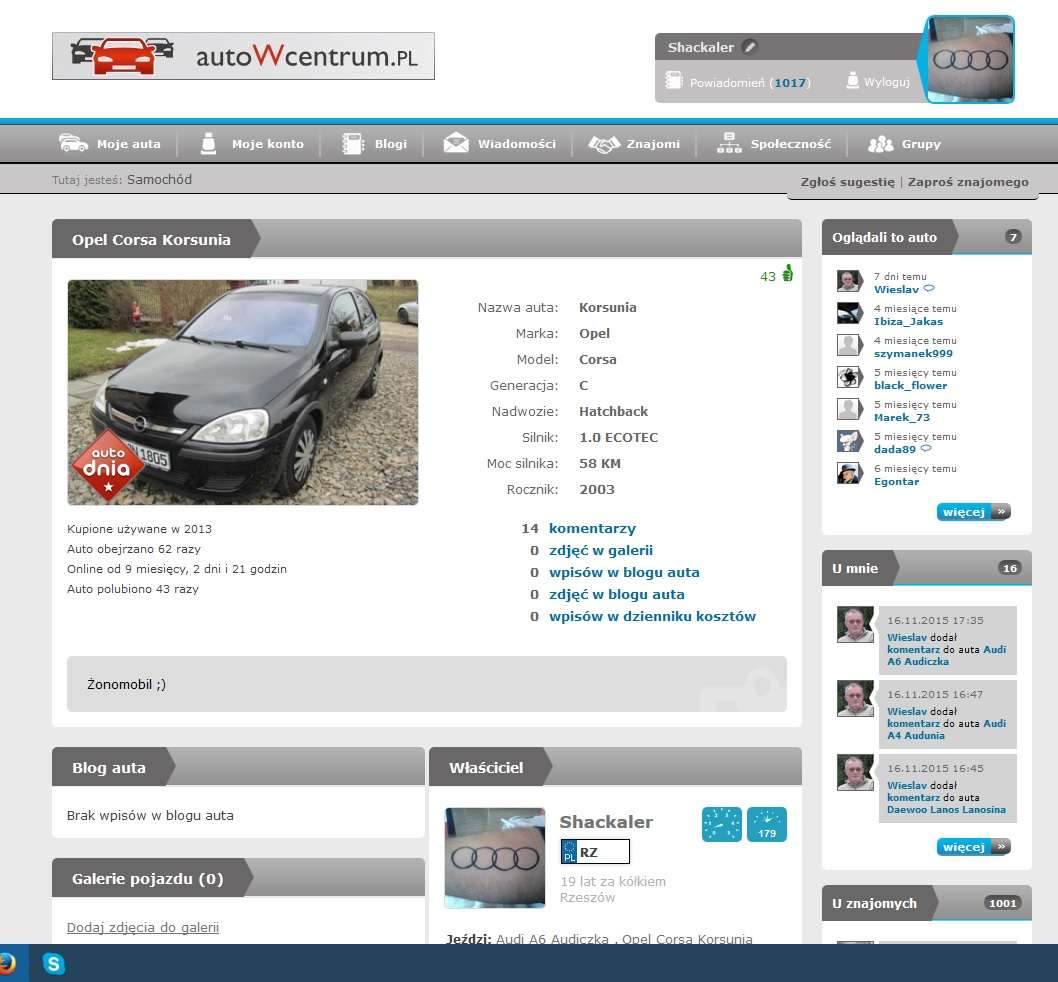Click the Oglądali to auto counter badge 7
Viewport: 1058px width, 982px height.
click(1013, 237)
